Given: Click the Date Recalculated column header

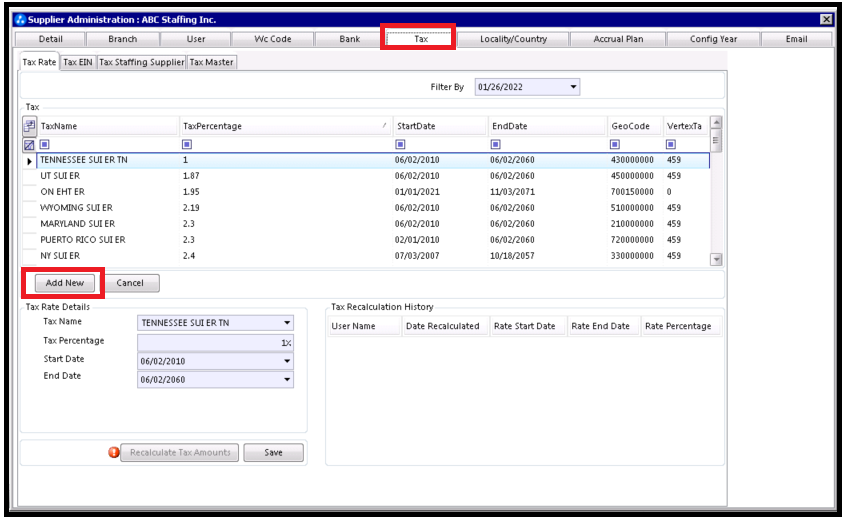Looking at the screenshot, I should (x=446, y=326).
